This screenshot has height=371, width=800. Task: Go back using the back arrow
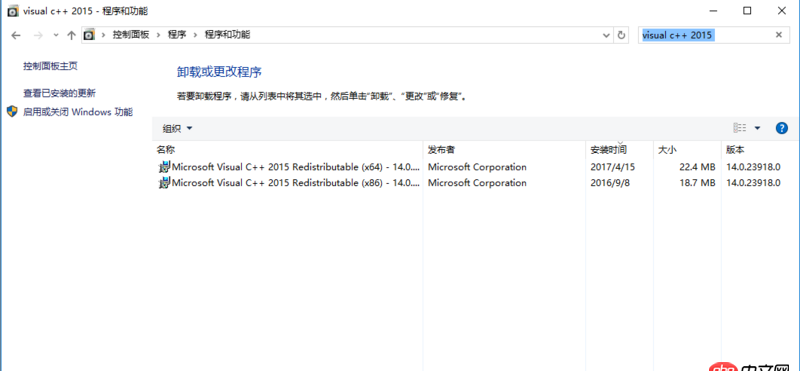click(x=16, y=35)
